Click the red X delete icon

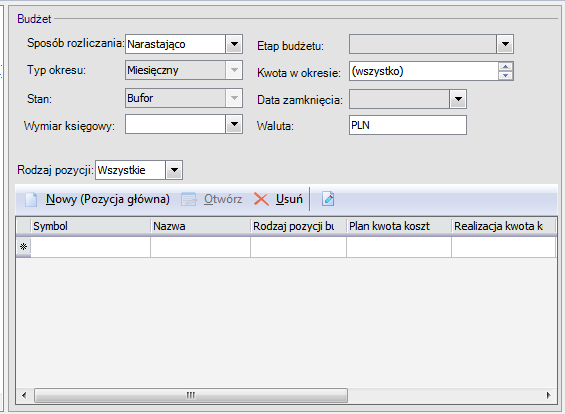261,199
